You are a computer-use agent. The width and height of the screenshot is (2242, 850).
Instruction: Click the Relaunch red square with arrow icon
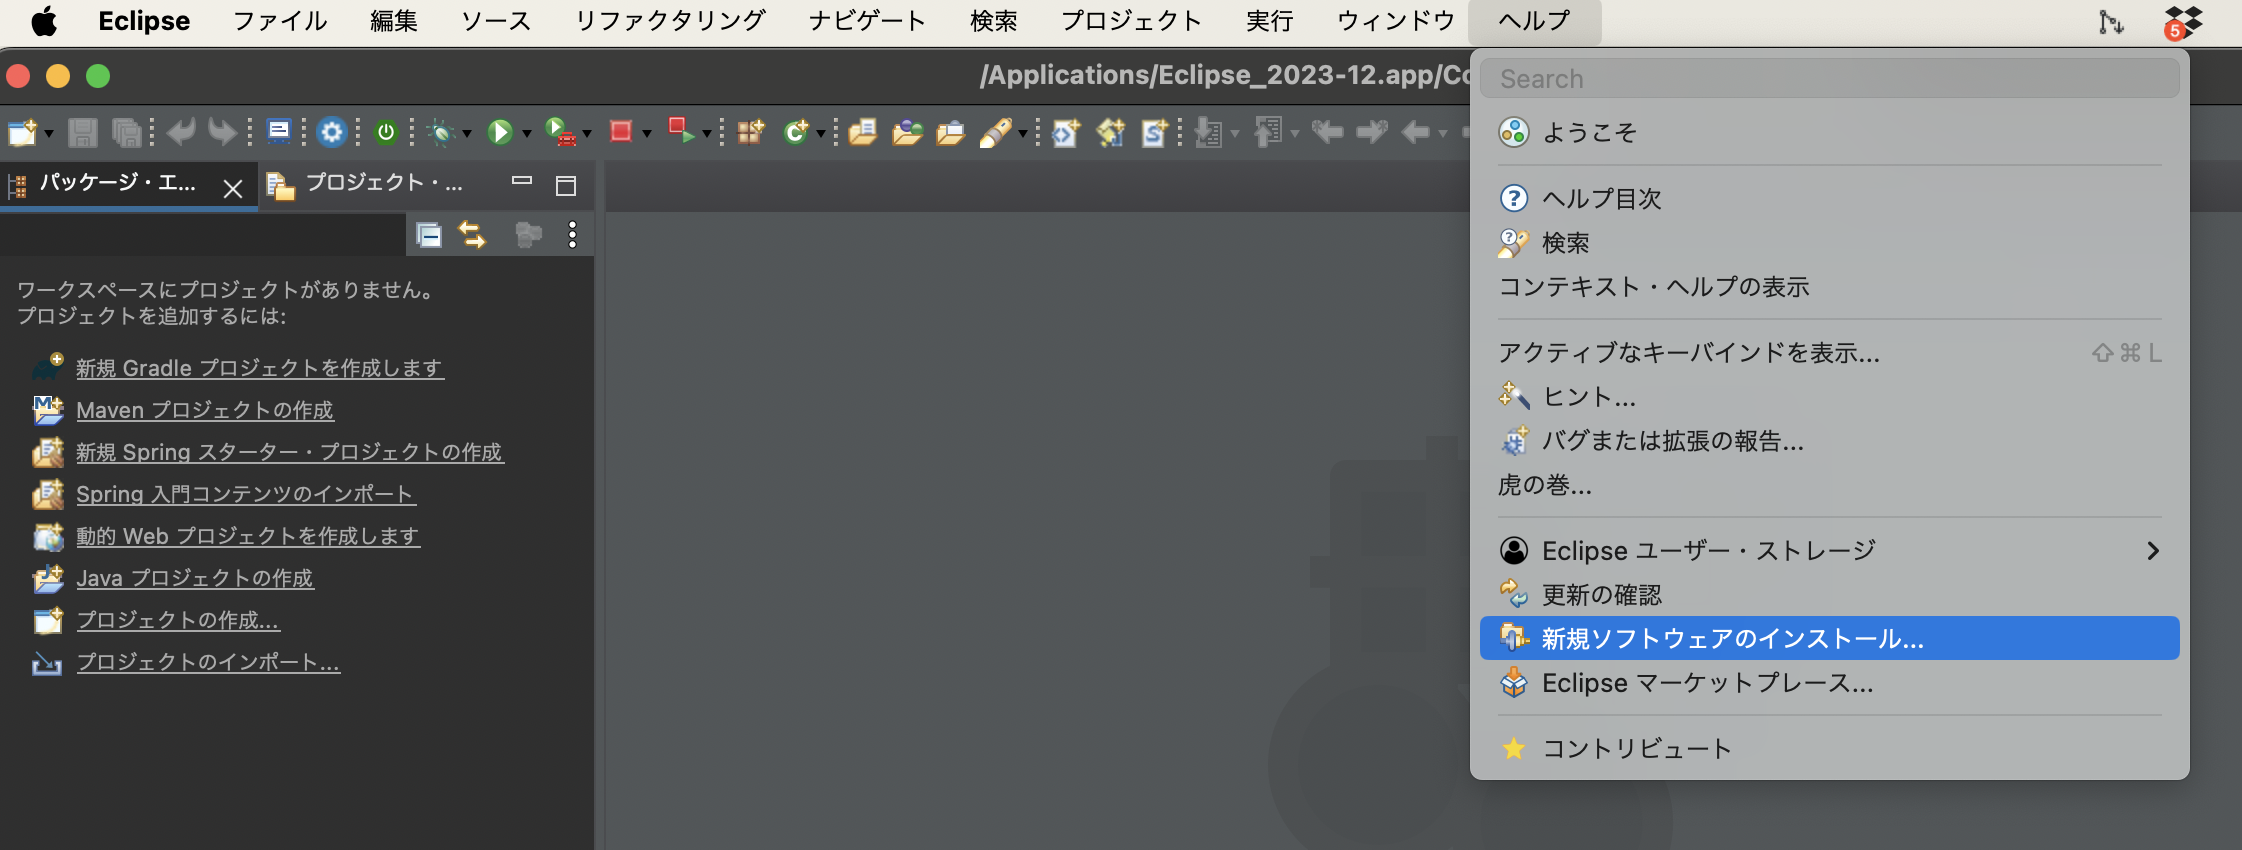click(x=681, y=131)
